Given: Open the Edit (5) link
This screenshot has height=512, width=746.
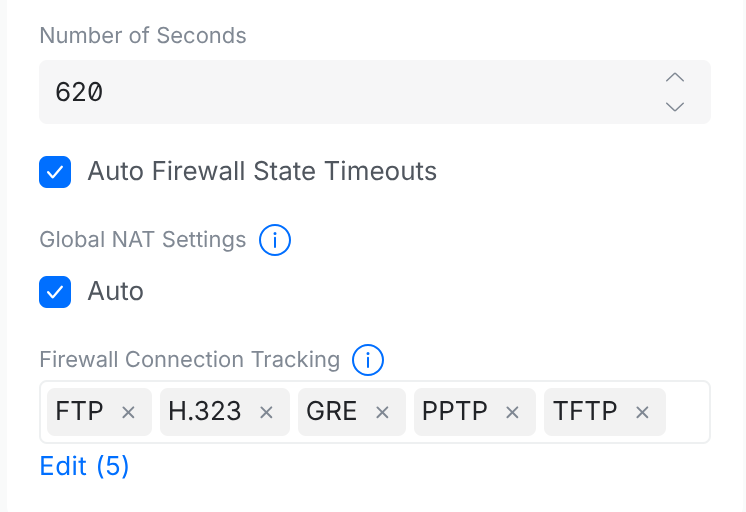Looking at the screenshot, I should point(84,466).
